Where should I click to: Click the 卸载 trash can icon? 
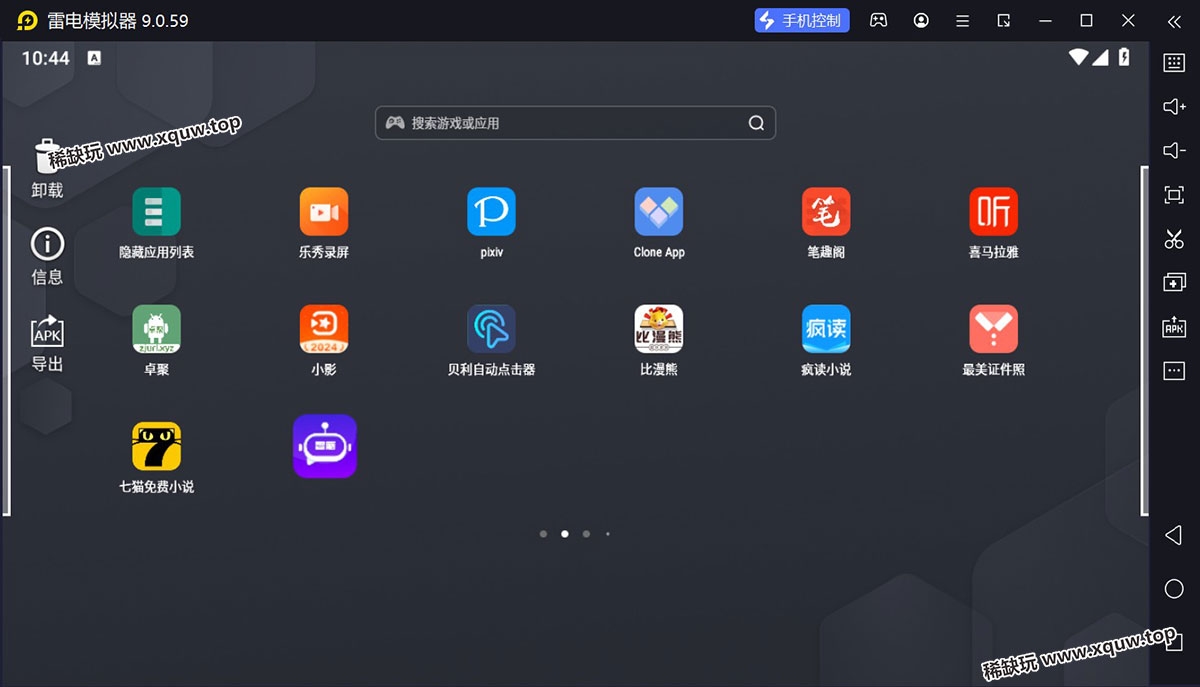[x=47, y=157]
